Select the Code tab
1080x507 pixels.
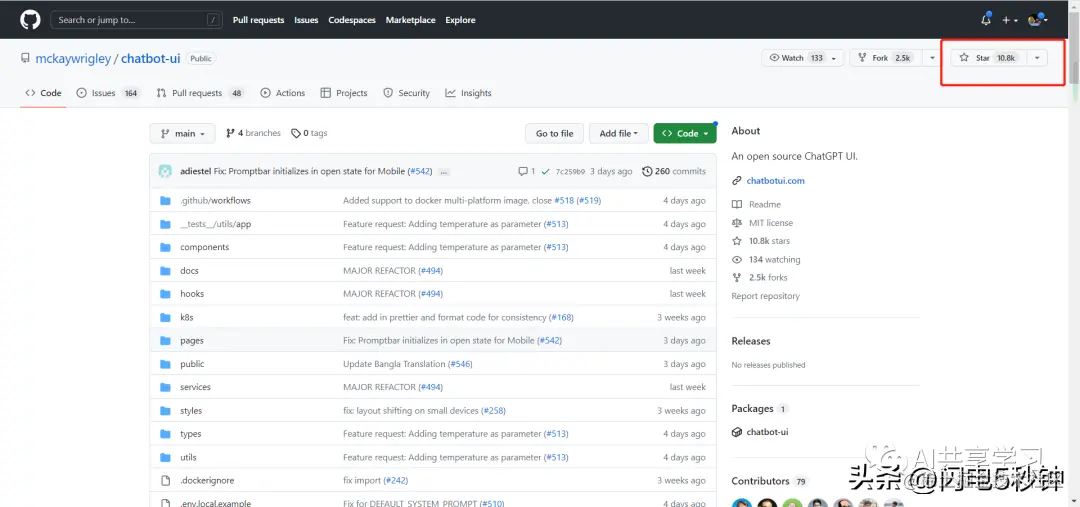pyautogui.click(x=43, y=93)
